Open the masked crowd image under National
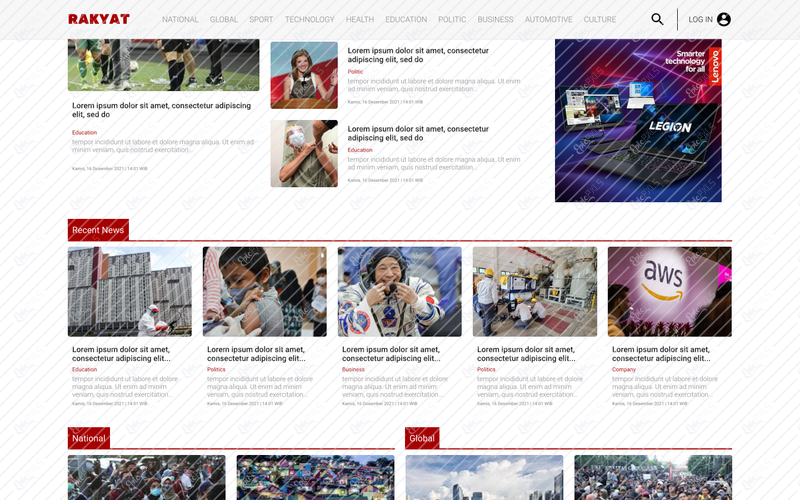 [146, 478]
